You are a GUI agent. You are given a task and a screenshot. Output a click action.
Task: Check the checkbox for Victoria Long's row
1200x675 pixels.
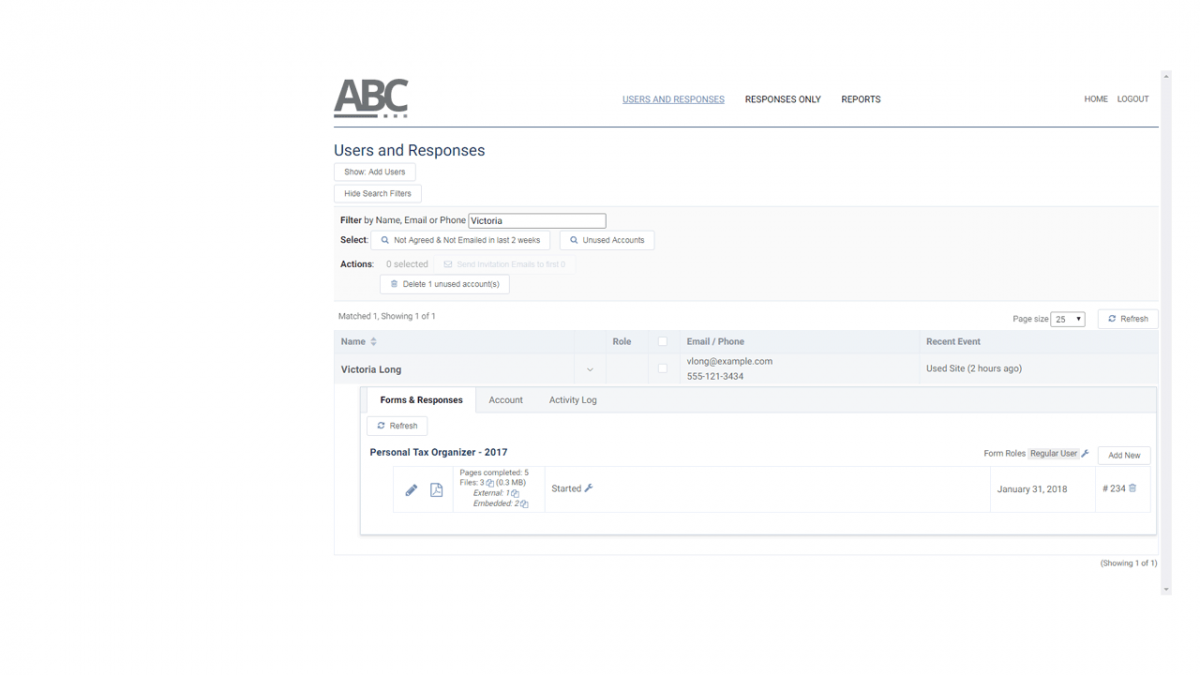click(662, 369)
